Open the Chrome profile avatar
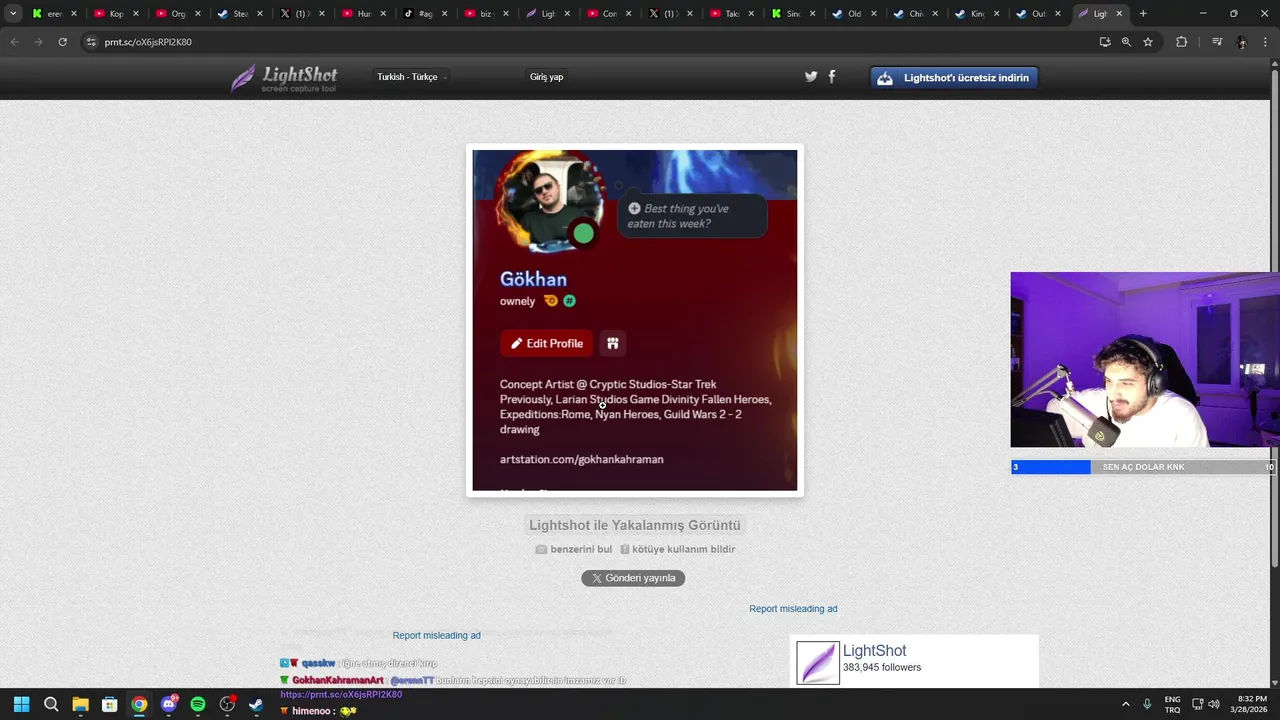This screenshot has width=1280, height=720. [1241, 42]
